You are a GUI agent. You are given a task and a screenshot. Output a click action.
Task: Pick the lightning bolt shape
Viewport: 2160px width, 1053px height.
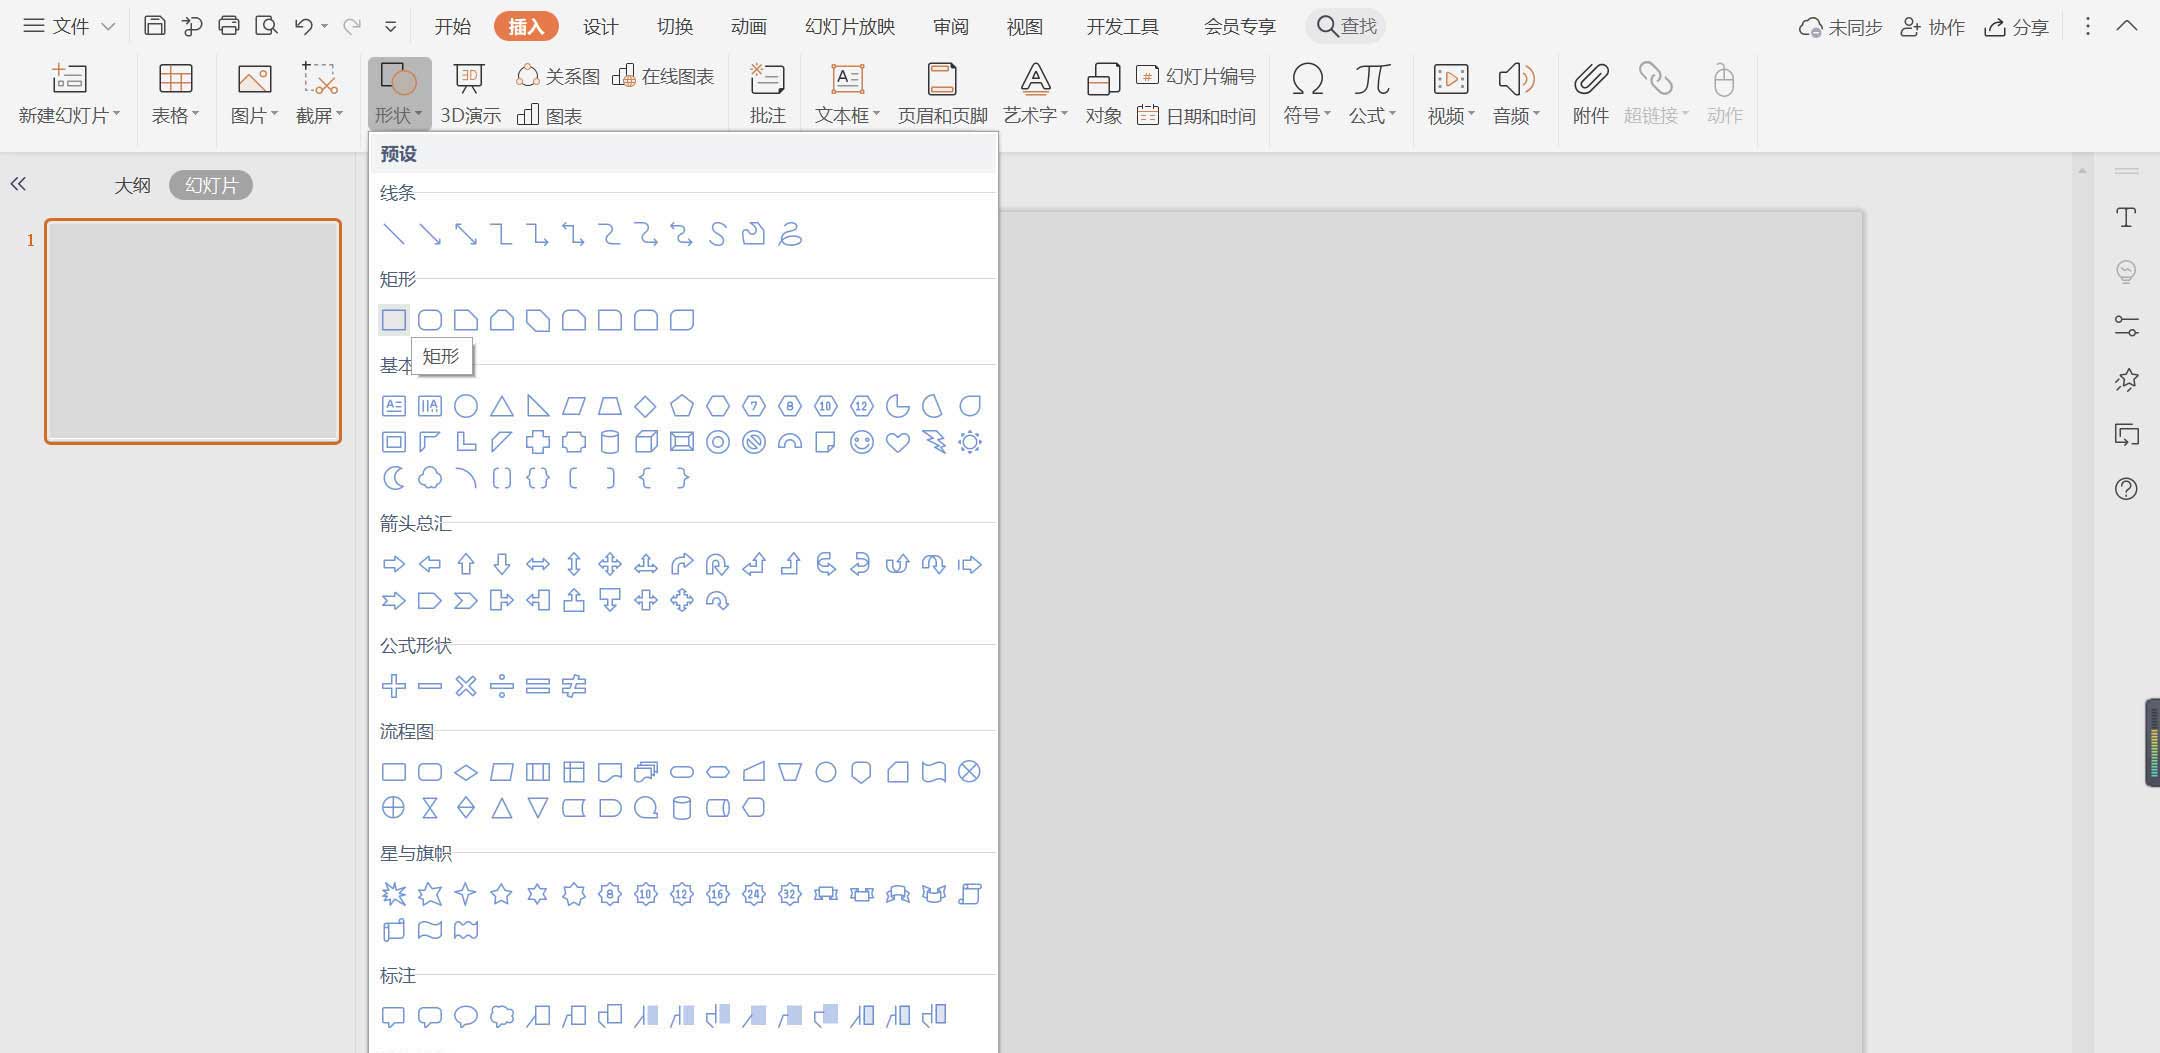click(934, 442)
